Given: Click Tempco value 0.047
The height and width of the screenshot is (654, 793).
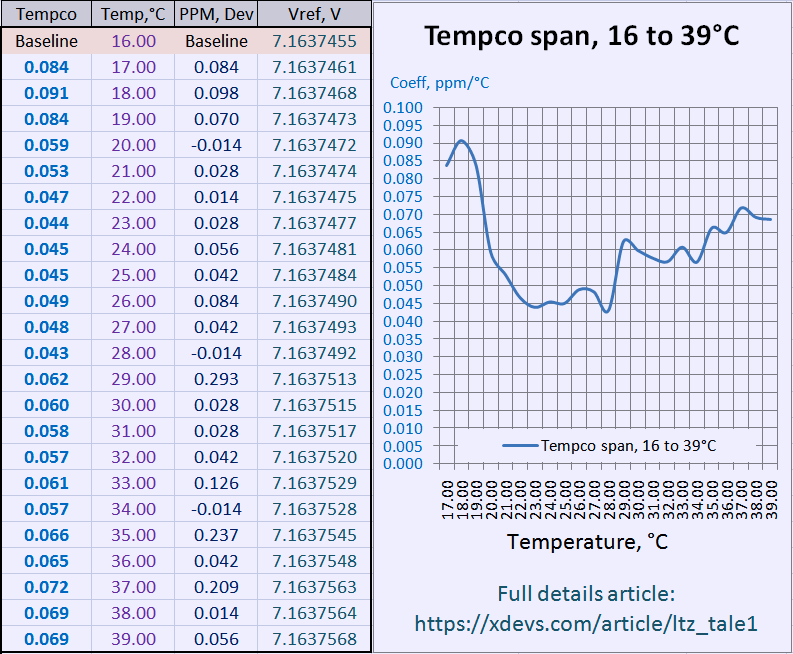Looking at the screenshot, I should [x=47, y=197].
